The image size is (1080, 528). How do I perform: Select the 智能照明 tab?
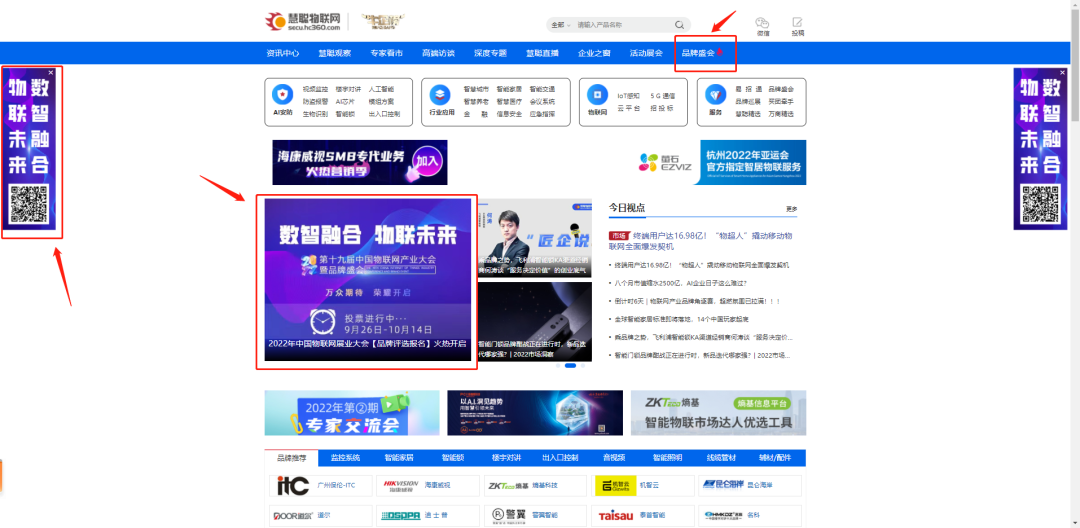point(667,458)
